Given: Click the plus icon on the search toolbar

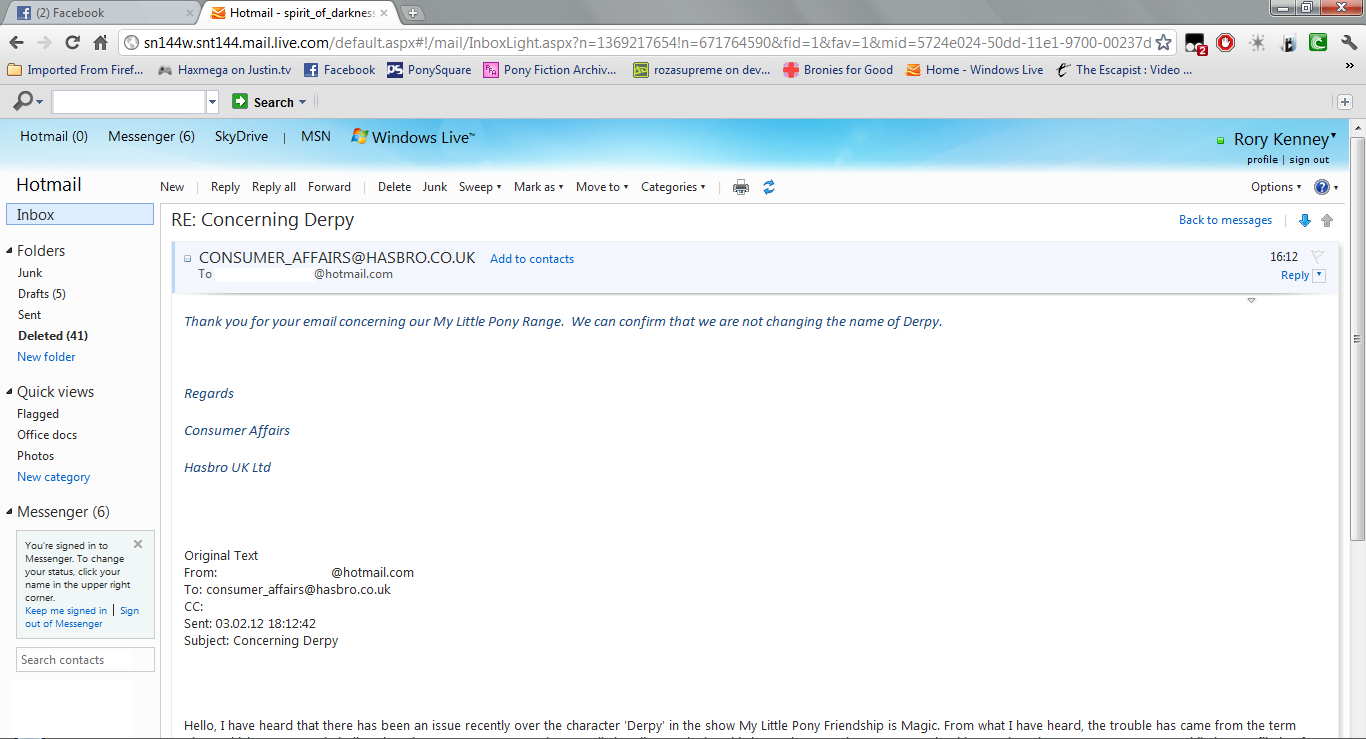Looking at the screenshot, I should pyautogui.click(x=1345, y=102).
